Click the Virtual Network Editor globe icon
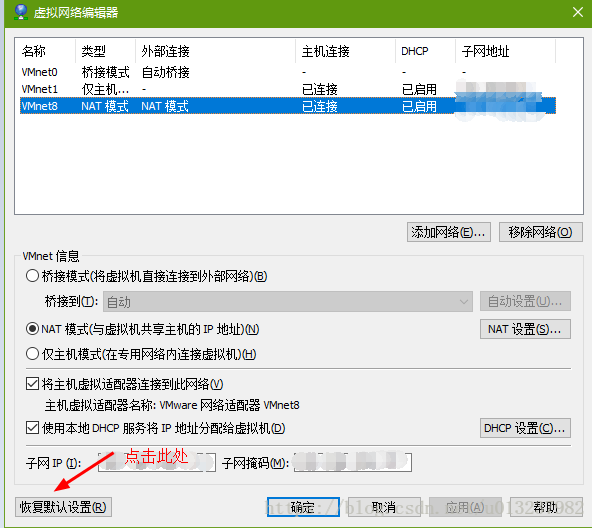 (x=21, y=12)
